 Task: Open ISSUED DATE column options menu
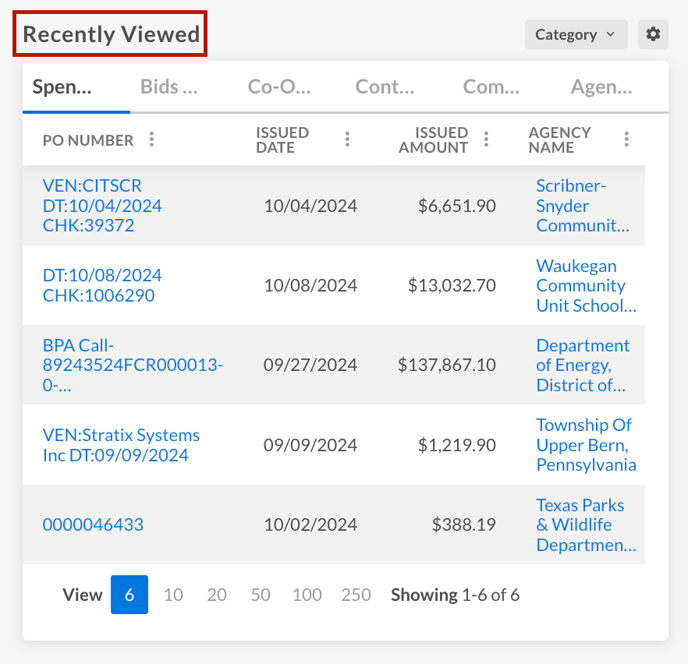[x=347, y=140]
